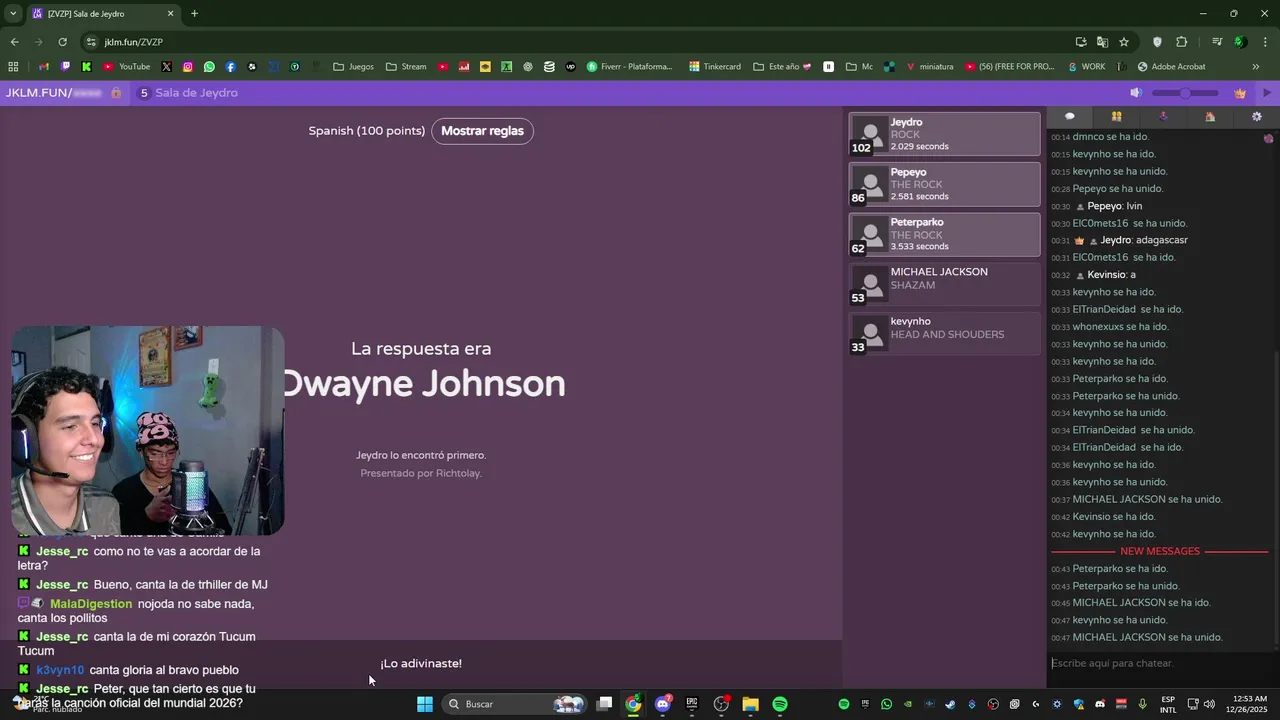Reload the page with browser refresh icon
Screen dimensions: 1280x720
[62, 42]
